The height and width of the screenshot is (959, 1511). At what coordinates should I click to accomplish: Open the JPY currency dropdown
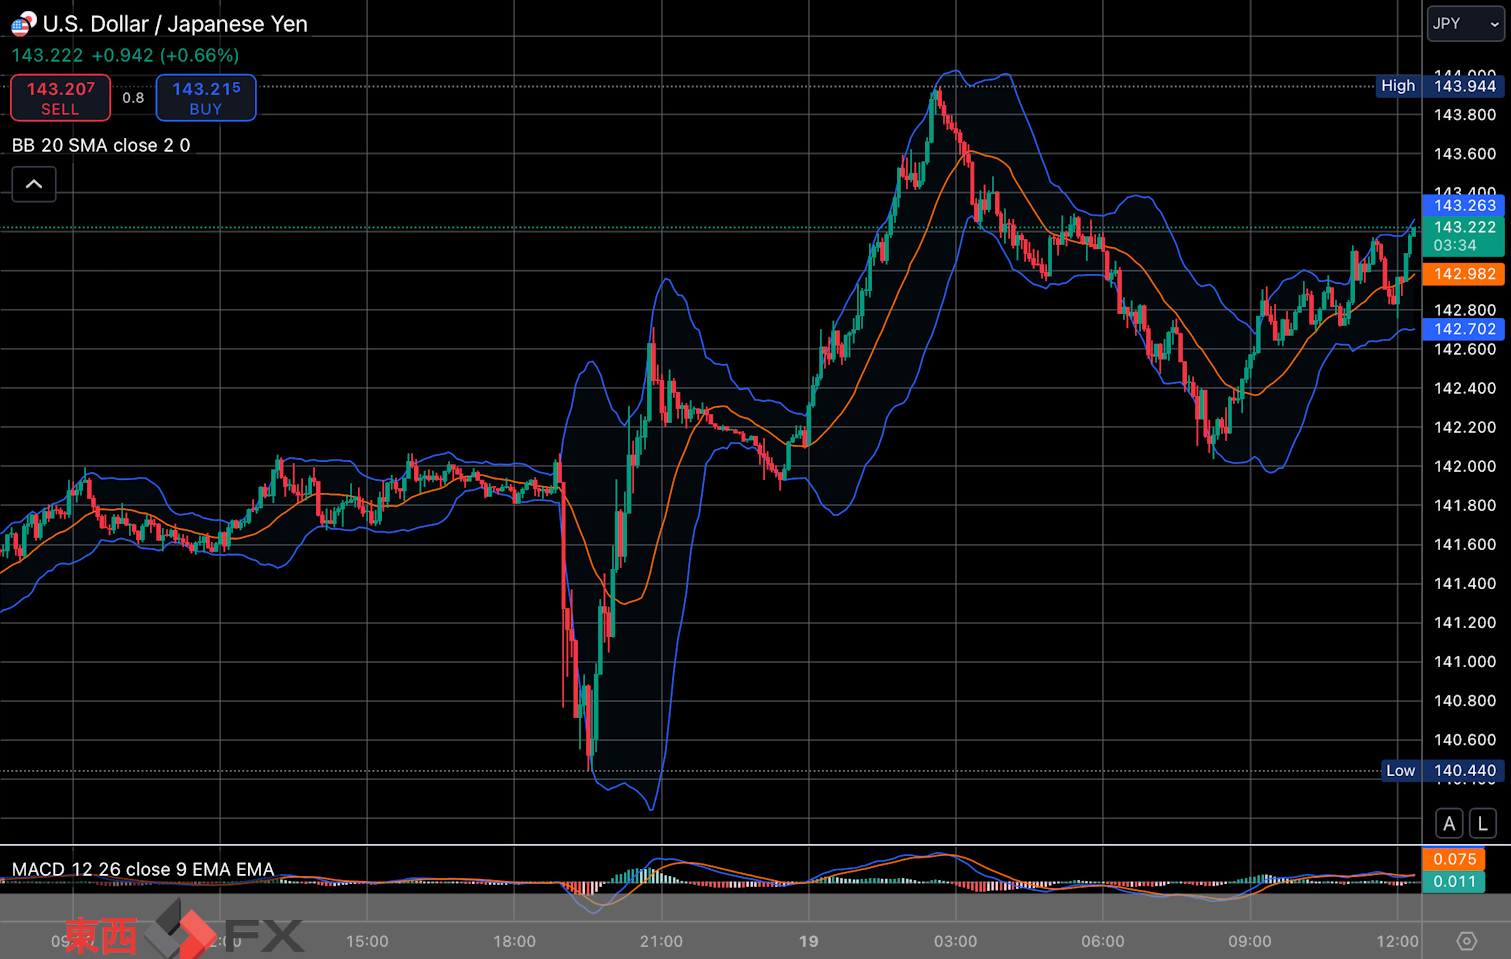click(1465, 23)
